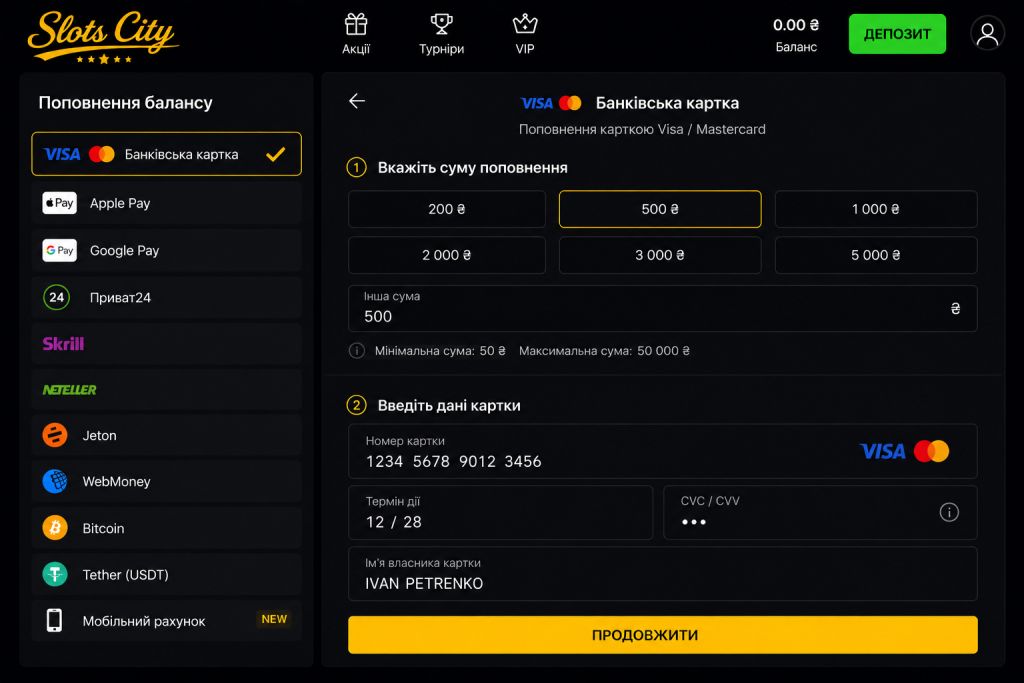Pick the 2 000 ₴ amount
This screenshot has width=1024, height=683.
tap(447, 255)
